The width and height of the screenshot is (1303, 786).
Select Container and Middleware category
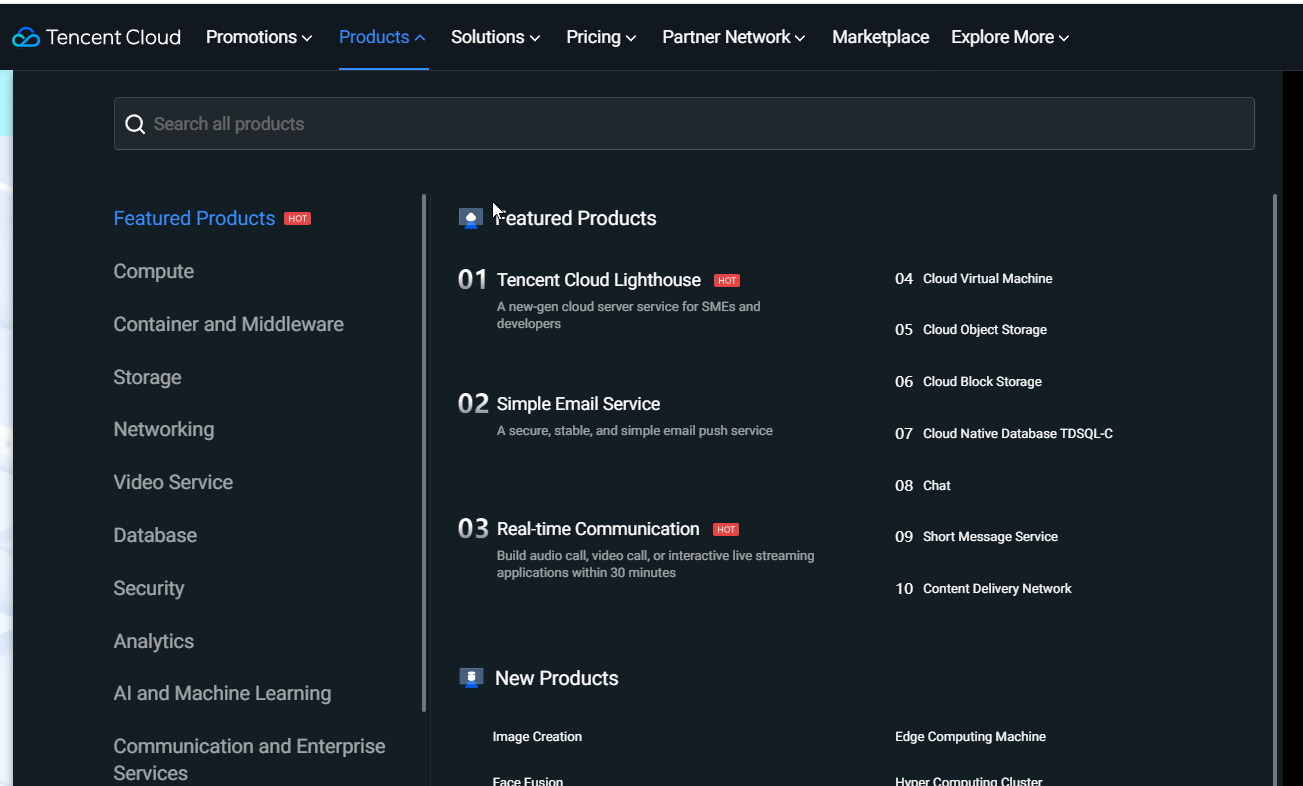229,324
